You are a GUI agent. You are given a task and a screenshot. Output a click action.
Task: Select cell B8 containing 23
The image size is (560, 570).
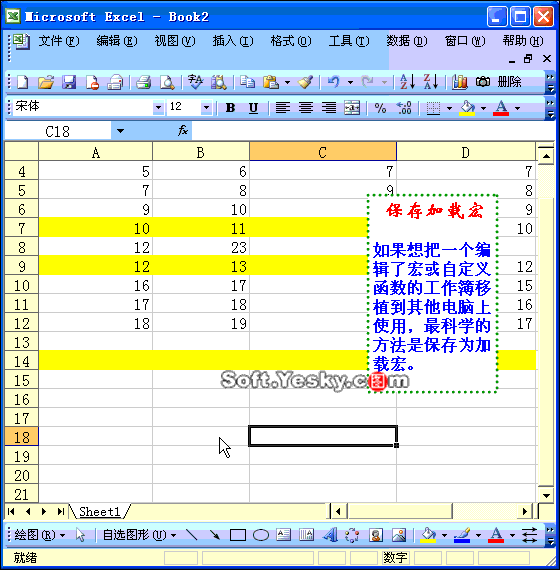201,247
